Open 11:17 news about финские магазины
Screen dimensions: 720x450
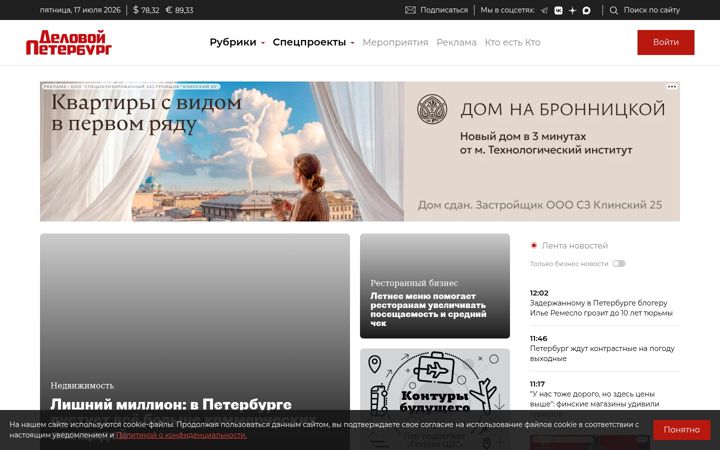594,399
